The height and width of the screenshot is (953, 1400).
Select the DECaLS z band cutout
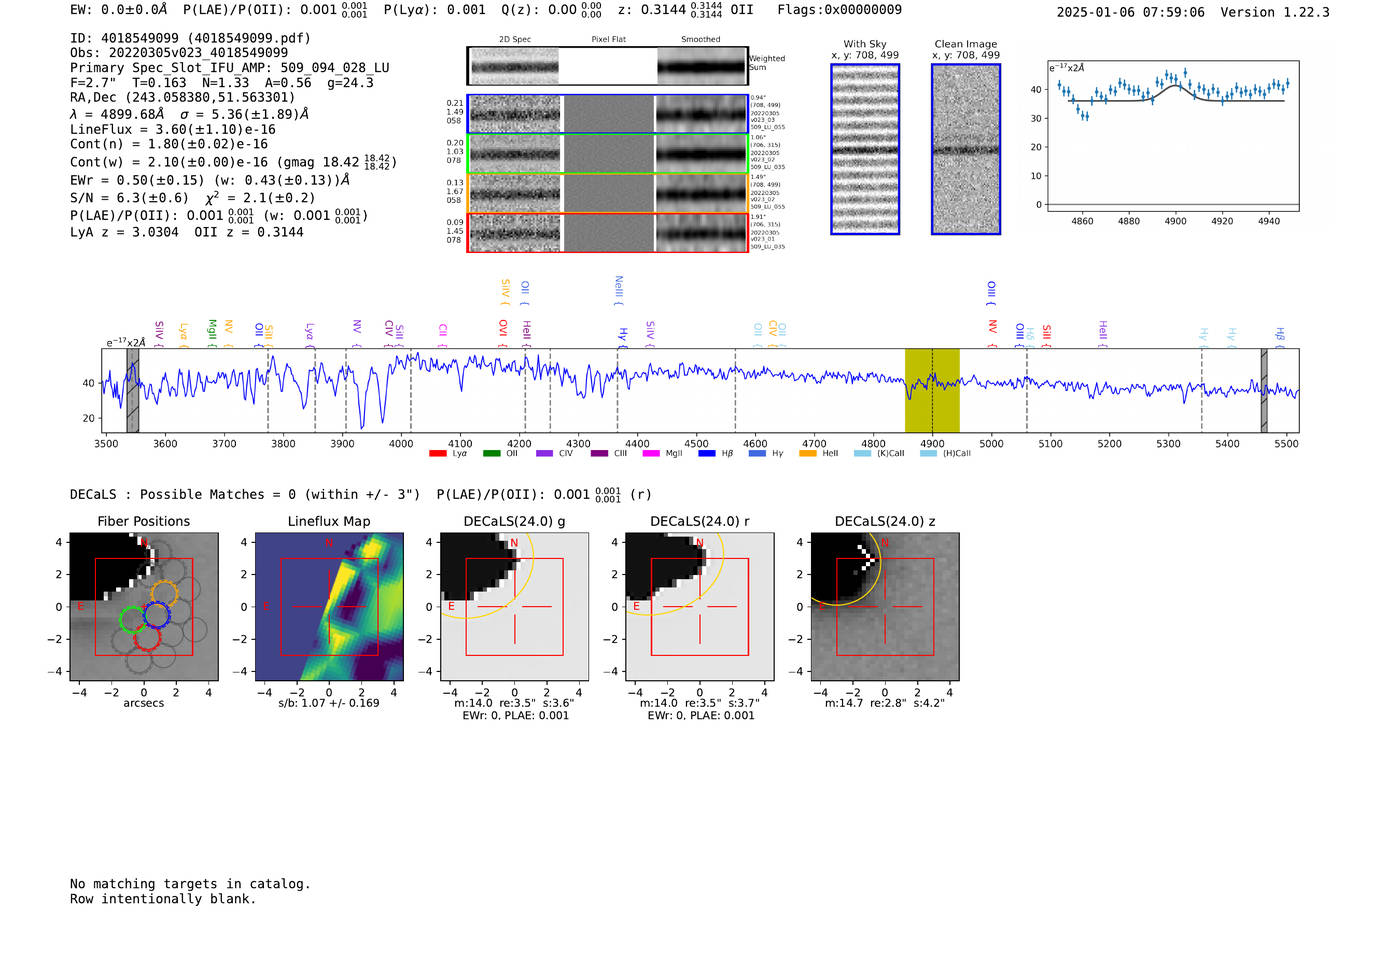point(884,607)
